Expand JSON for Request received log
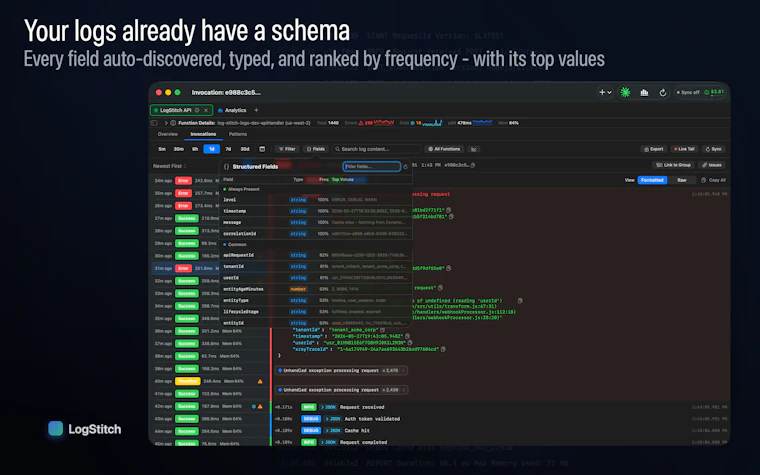 click(x=329, y=407)
